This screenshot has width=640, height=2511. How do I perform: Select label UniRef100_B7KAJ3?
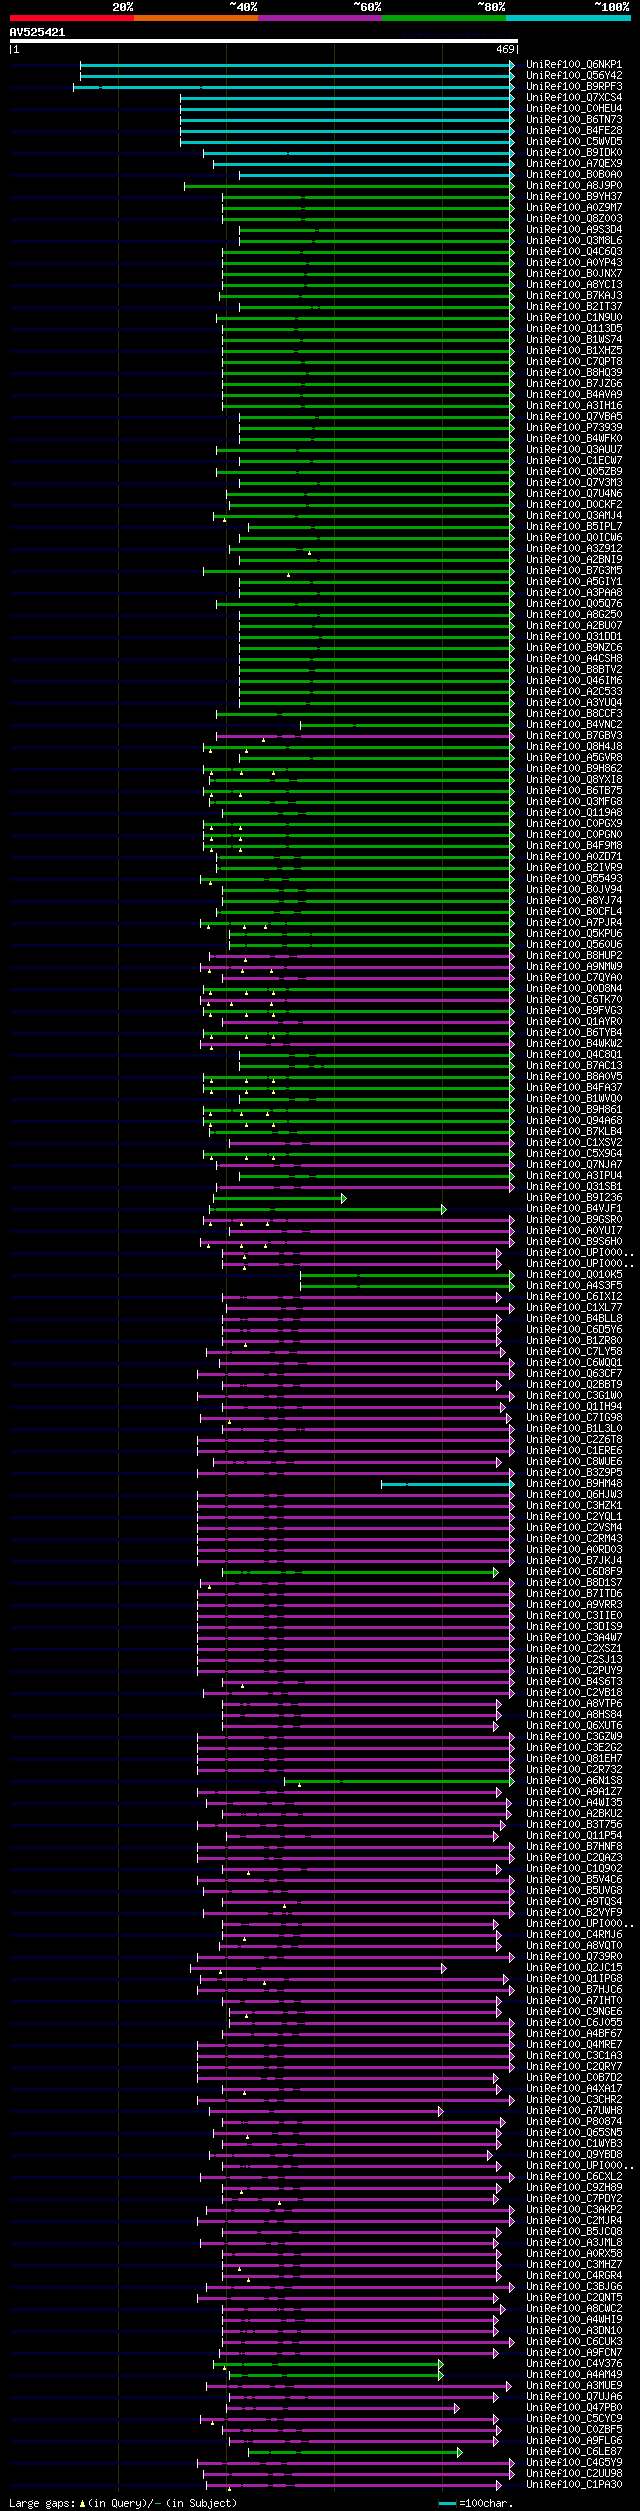(574, 296)
